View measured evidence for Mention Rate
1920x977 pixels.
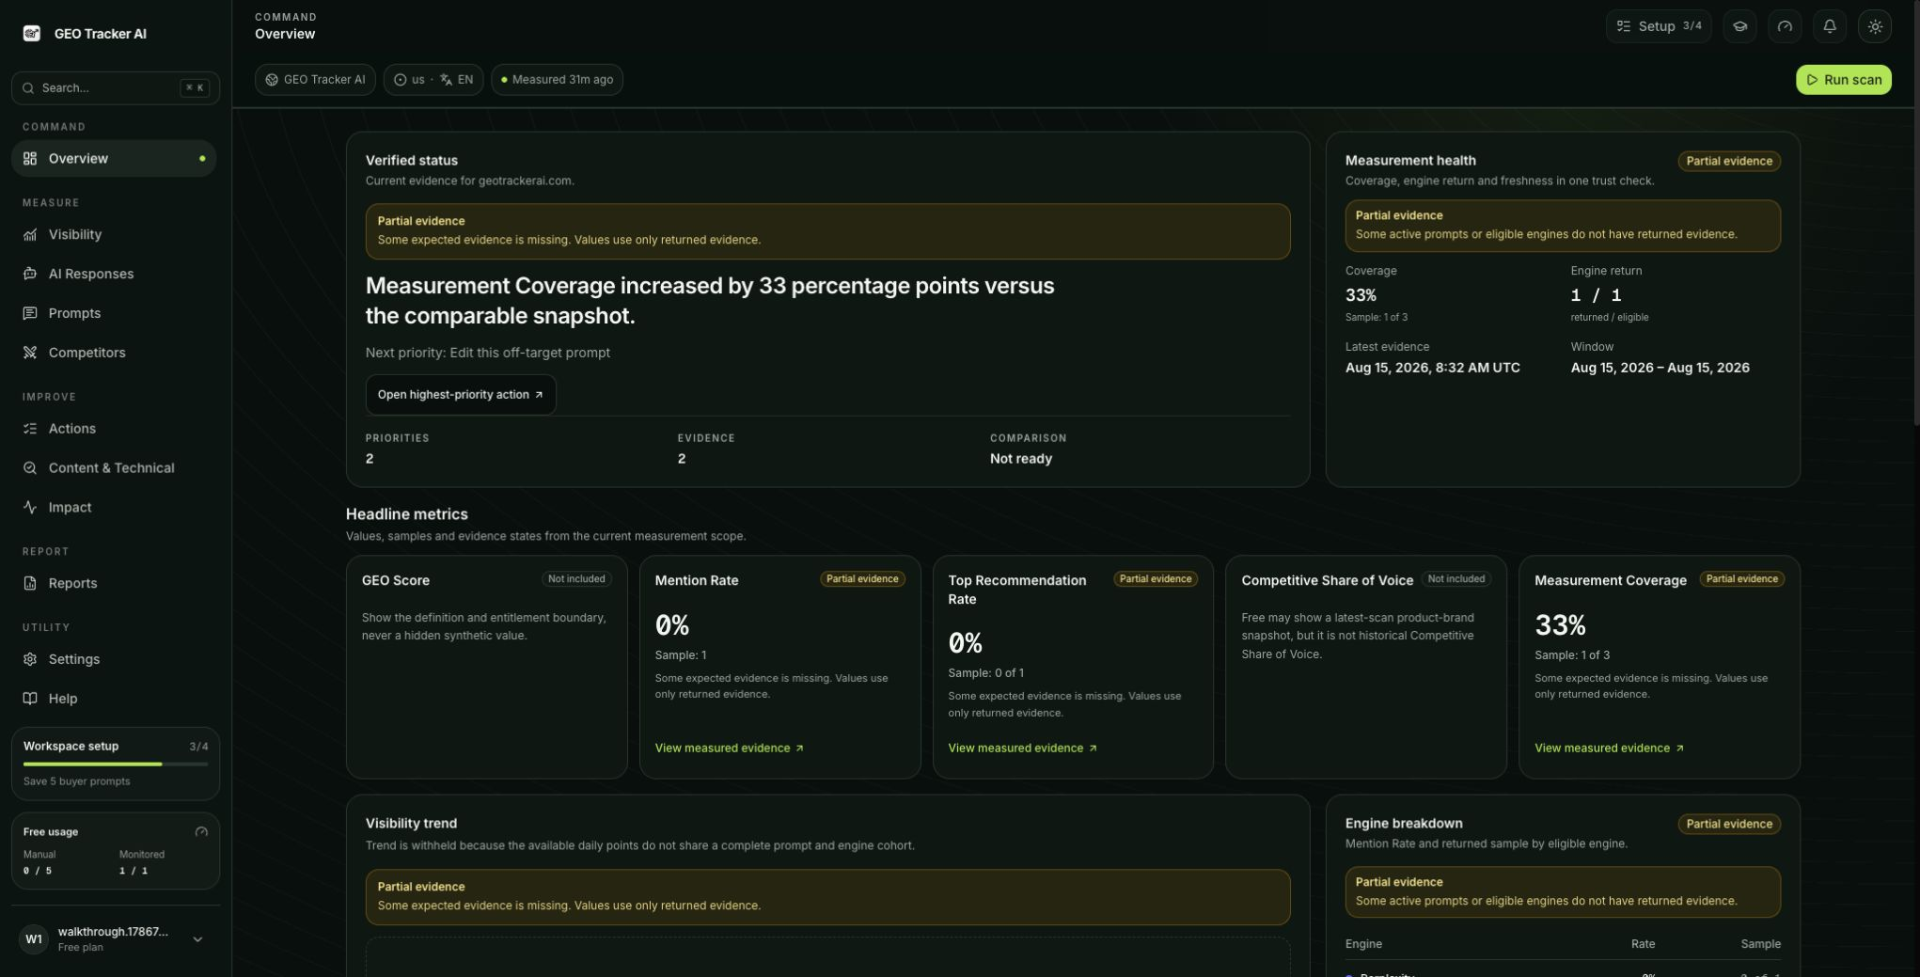click(x=729, y=748)
